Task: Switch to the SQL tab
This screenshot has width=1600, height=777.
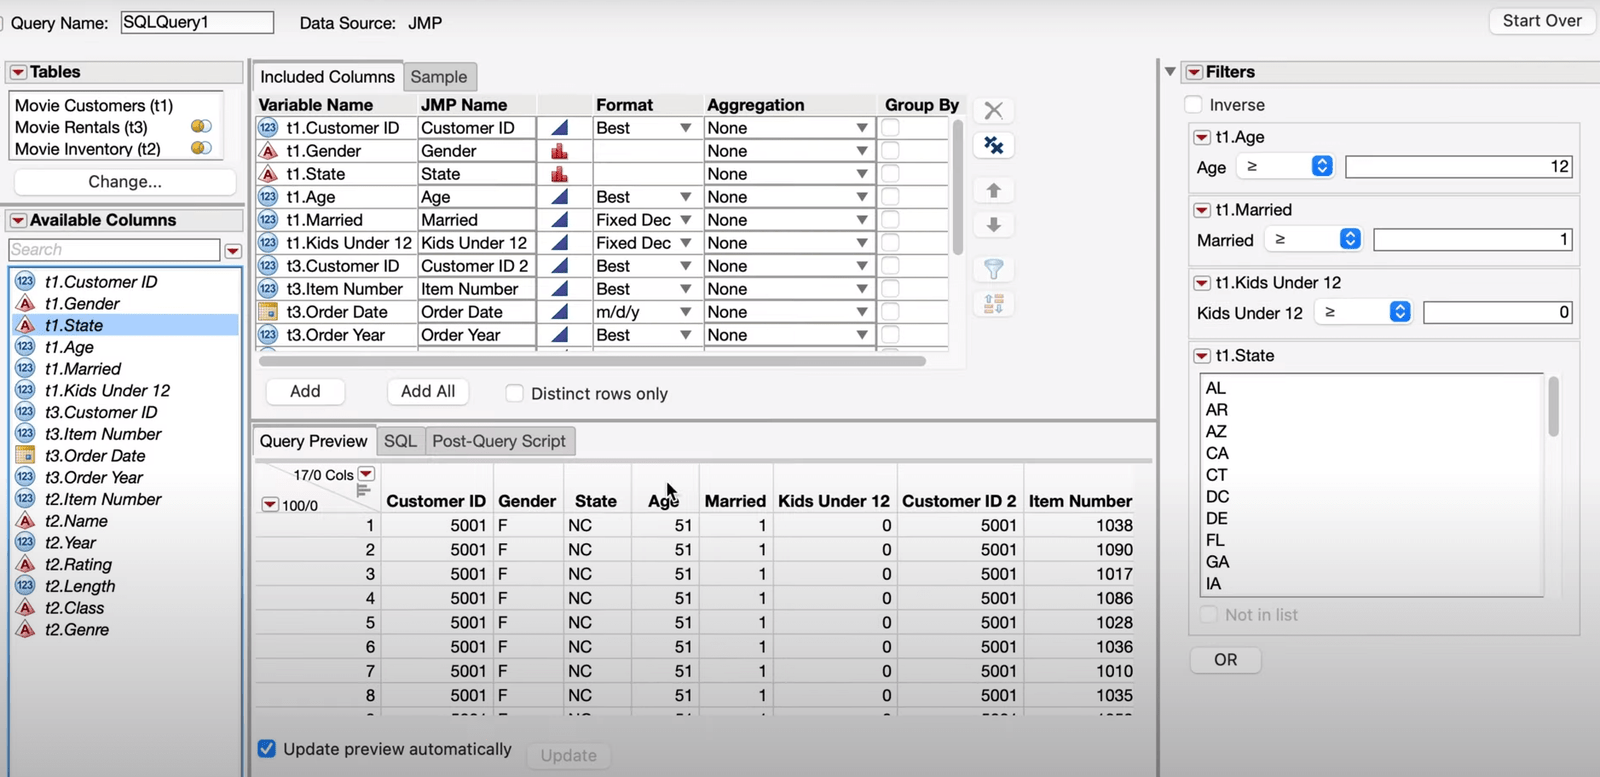Action: (x=400, y=441)
